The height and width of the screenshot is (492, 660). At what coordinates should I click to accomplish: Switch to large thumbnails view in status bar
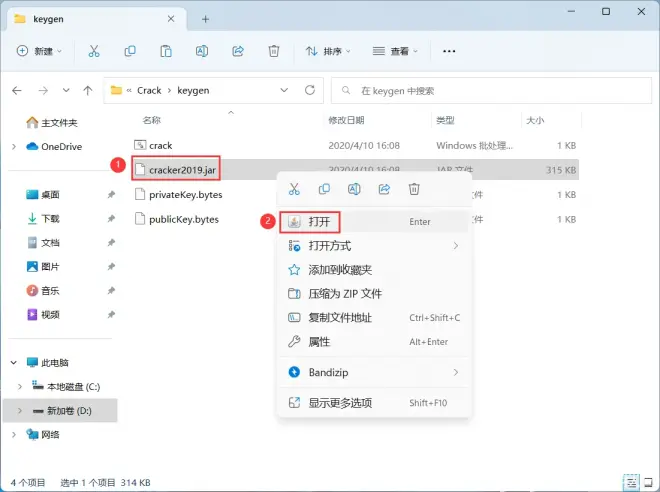(649, 482)
